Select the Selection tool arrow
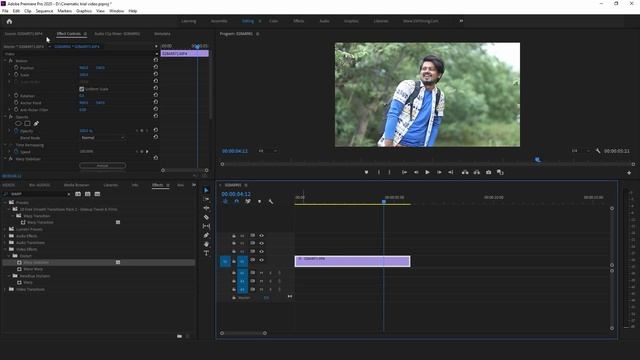The height and width of the screenshot is (360, 640). coord(206,190)
